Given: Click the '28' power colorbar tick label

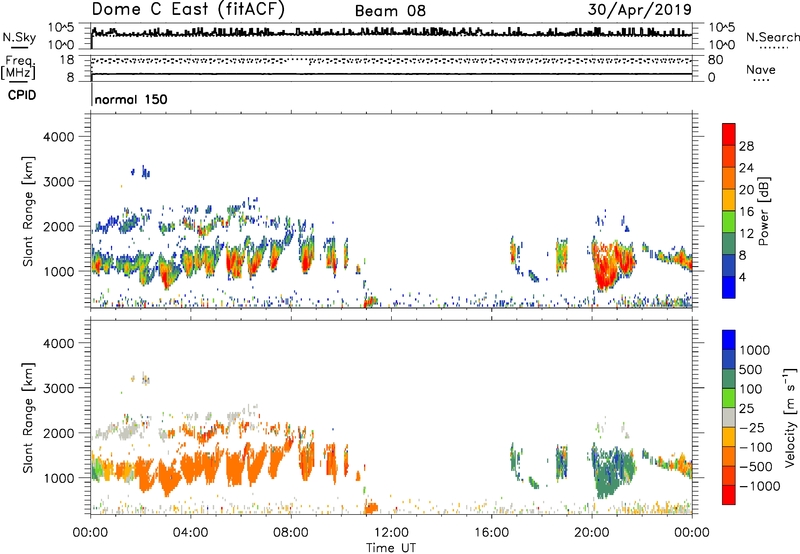Looking at the screenshot, I should point(746,146).
